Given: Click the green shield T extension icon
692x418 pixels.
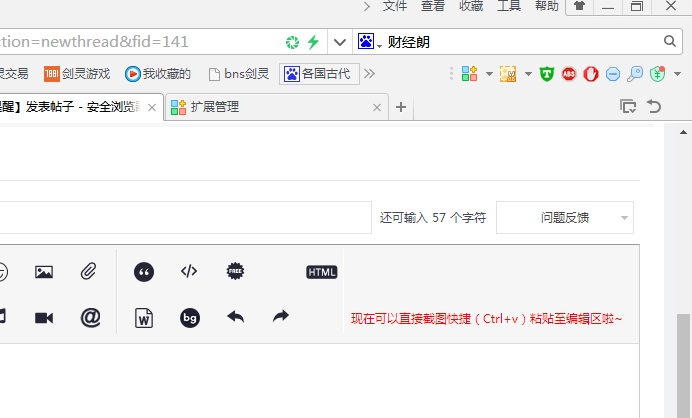Looking at the screenshot, I should 547,74.
